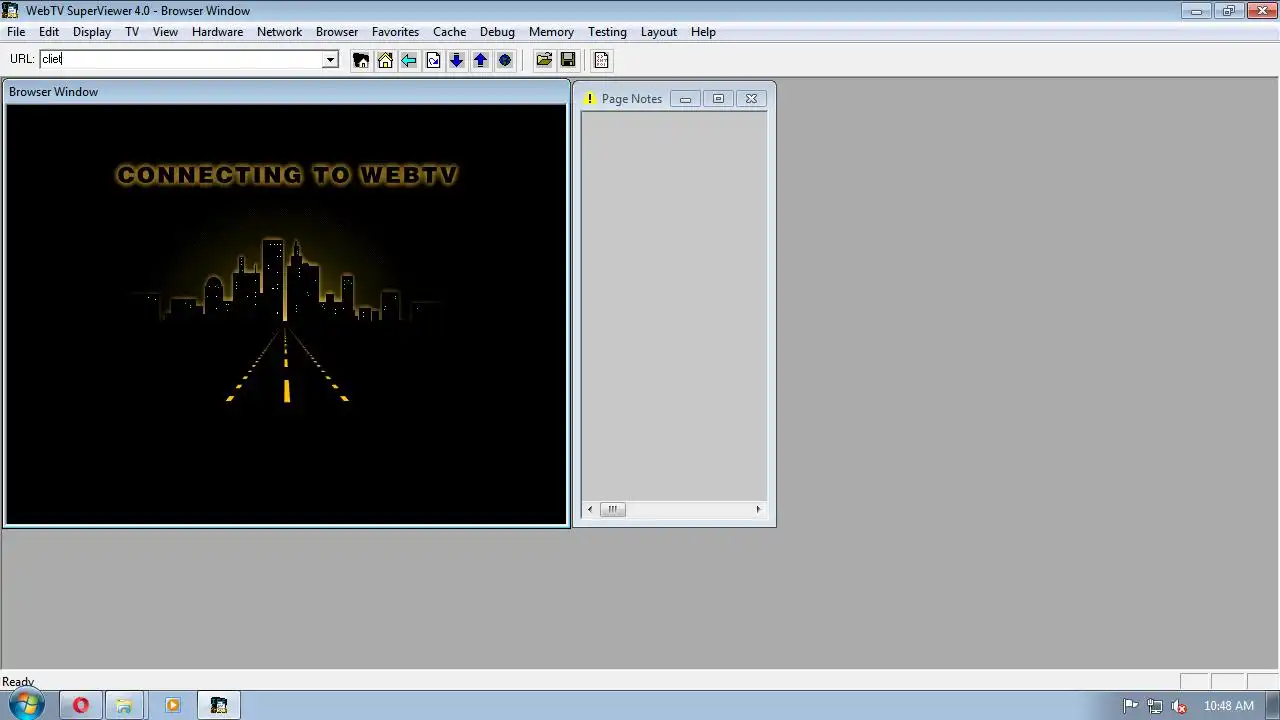
Task: Select the WebTV SuperViewer taskbar button
Action: (219, 705)
